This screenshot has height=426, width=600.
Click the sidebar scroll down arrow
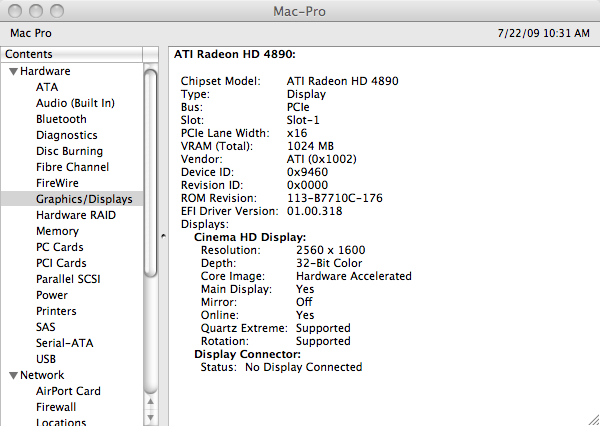[x=151, y=418]
